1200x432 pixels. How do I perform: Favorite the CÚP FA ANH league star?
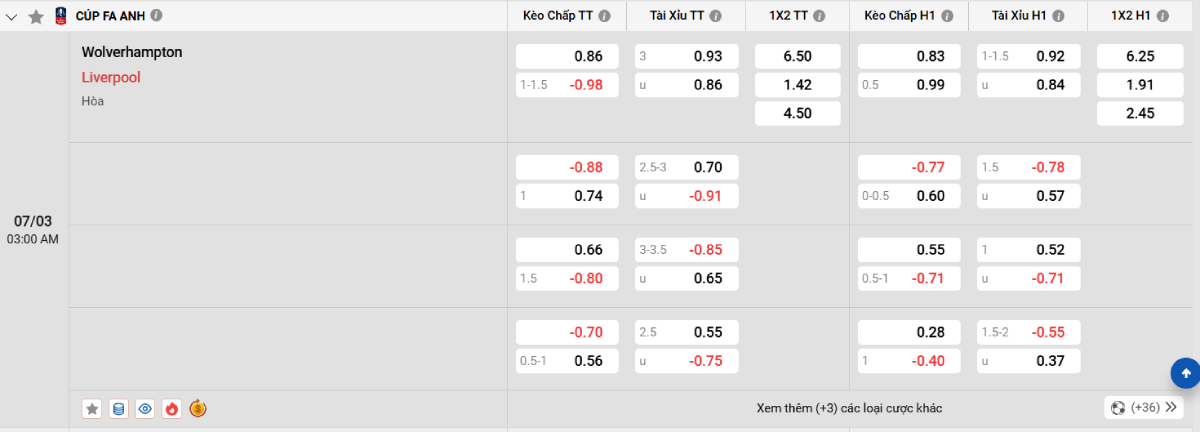(36, 17)
